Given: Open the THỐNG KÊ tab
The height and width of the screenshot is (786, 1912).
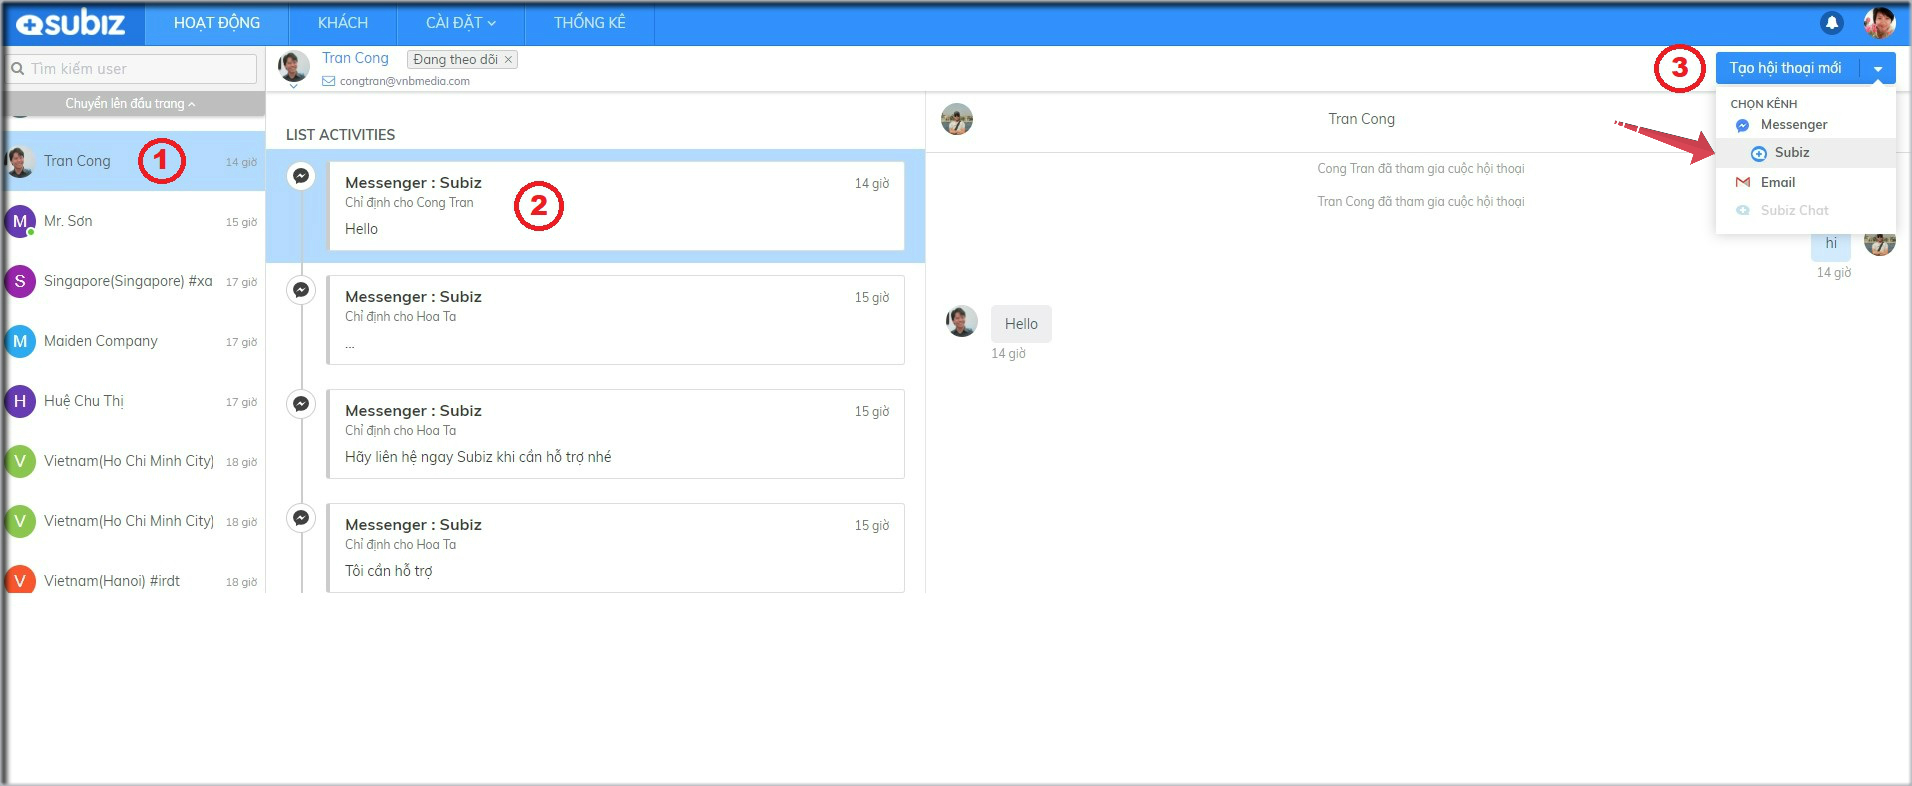Looking at the screenshot, I should (x=590, y=23).
